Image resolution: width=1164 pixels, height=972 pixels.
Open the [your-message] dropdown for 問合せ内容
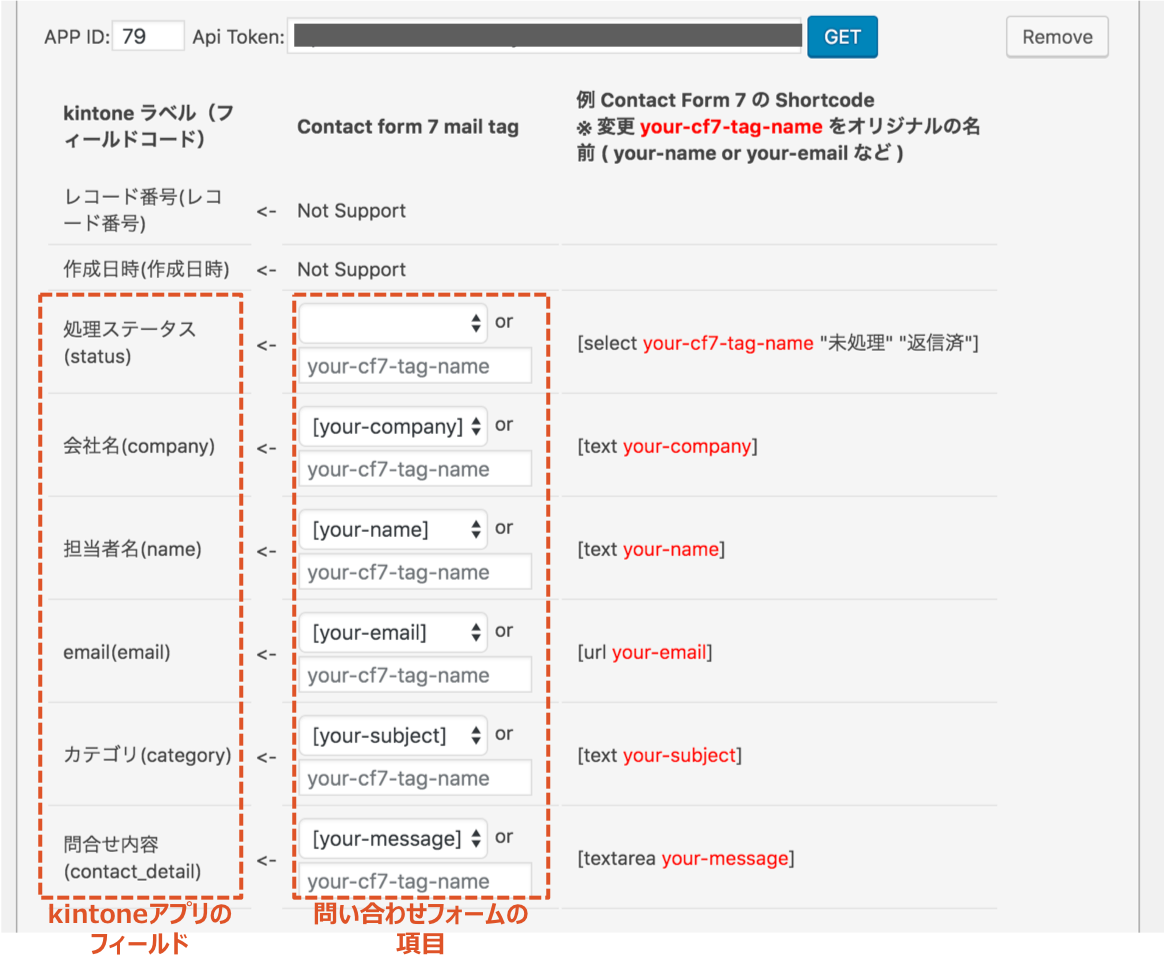392,838
